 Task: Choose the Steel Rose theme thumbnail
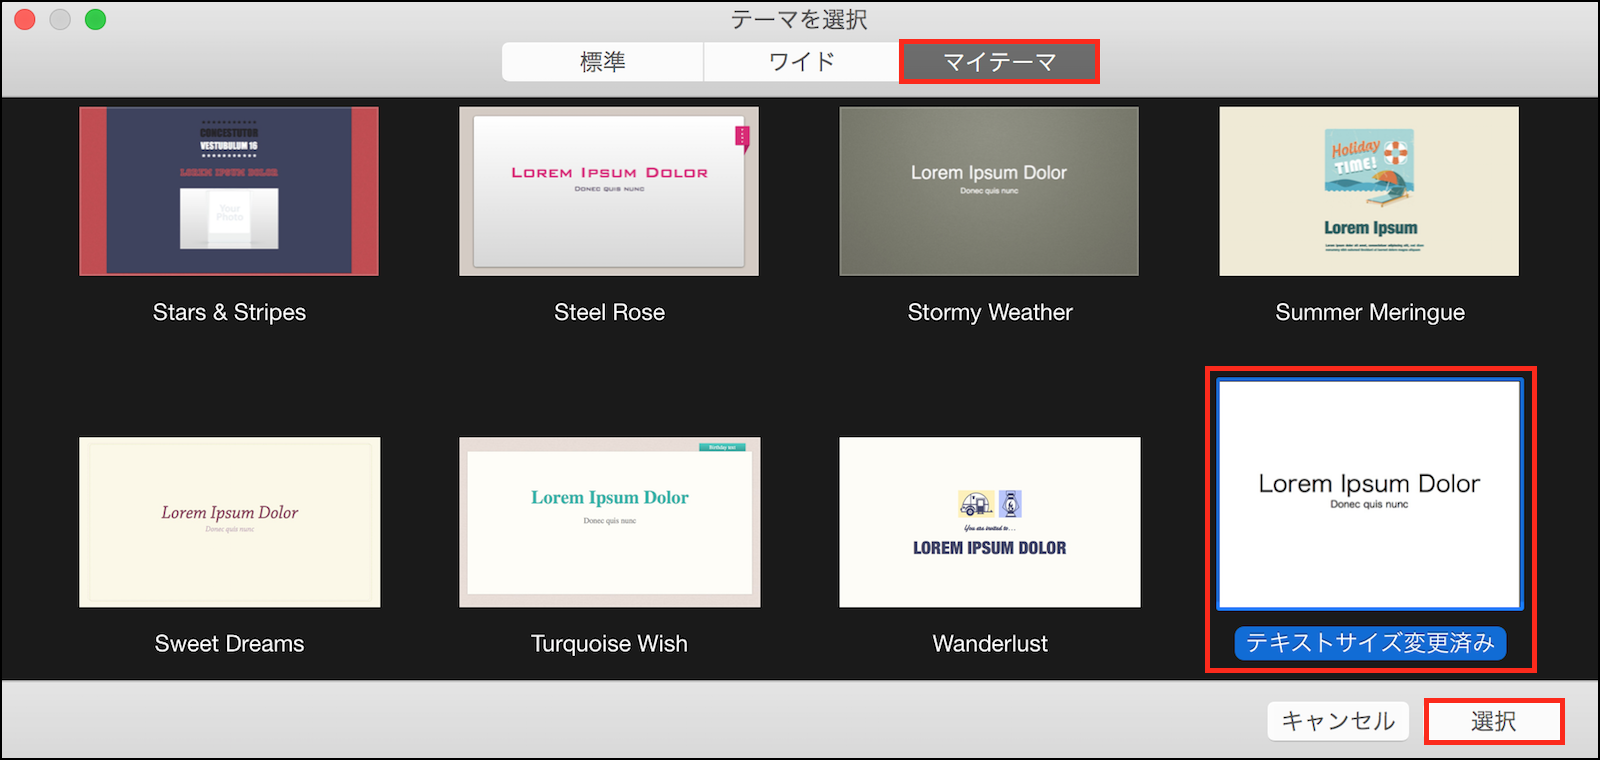pyautogui.click(x=609, y=191)
